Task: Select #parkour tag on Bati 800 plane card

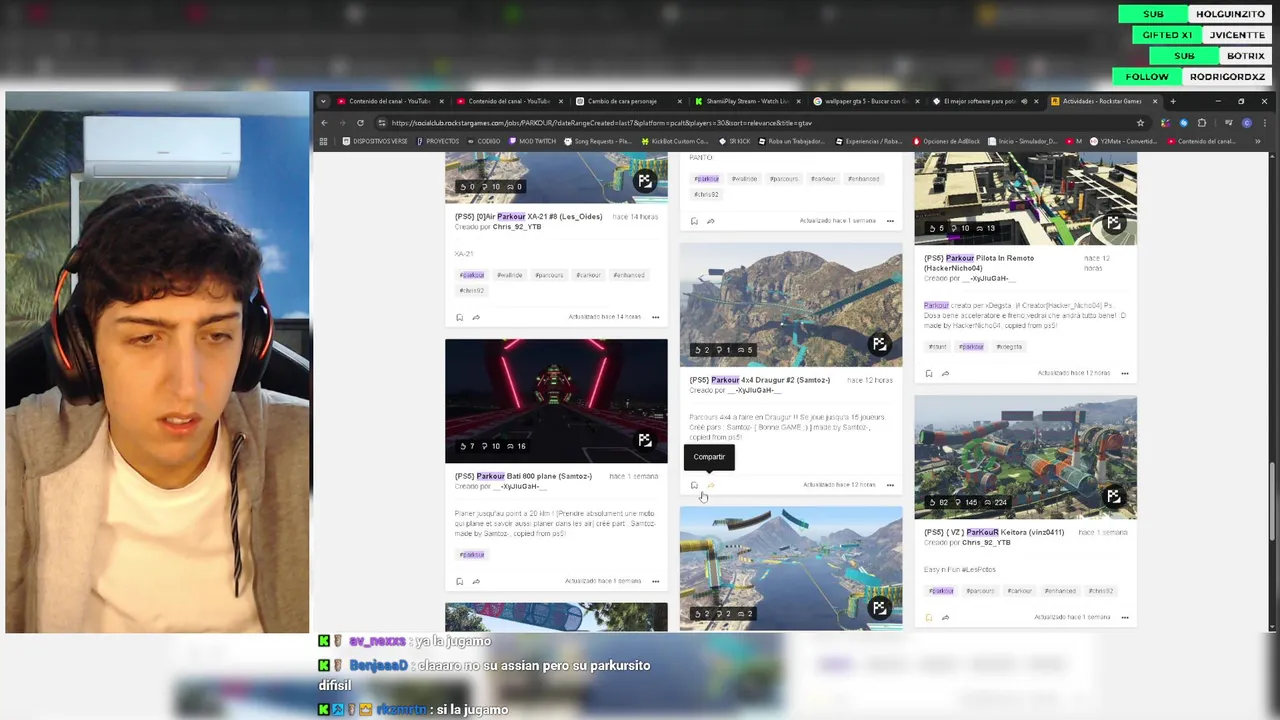Action: click(x=471, y=555)
